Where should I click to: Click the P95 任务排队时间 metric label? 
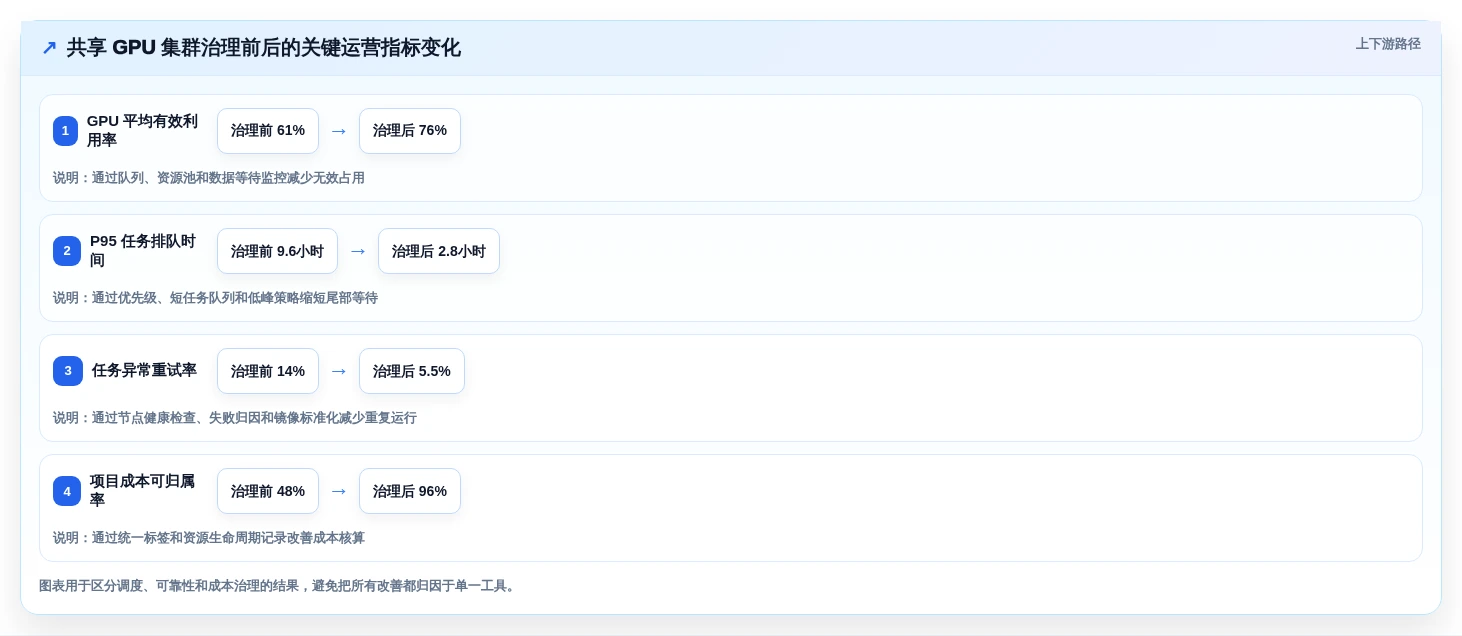point(143,251)
